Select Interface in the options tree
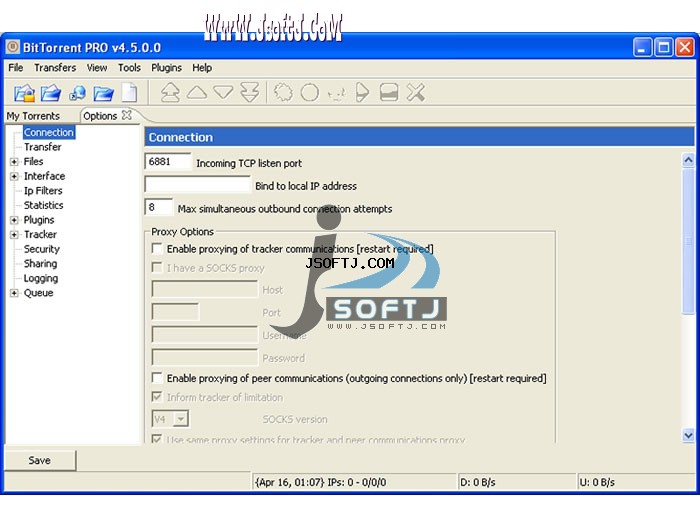700x525 pixels. [44, 176]
